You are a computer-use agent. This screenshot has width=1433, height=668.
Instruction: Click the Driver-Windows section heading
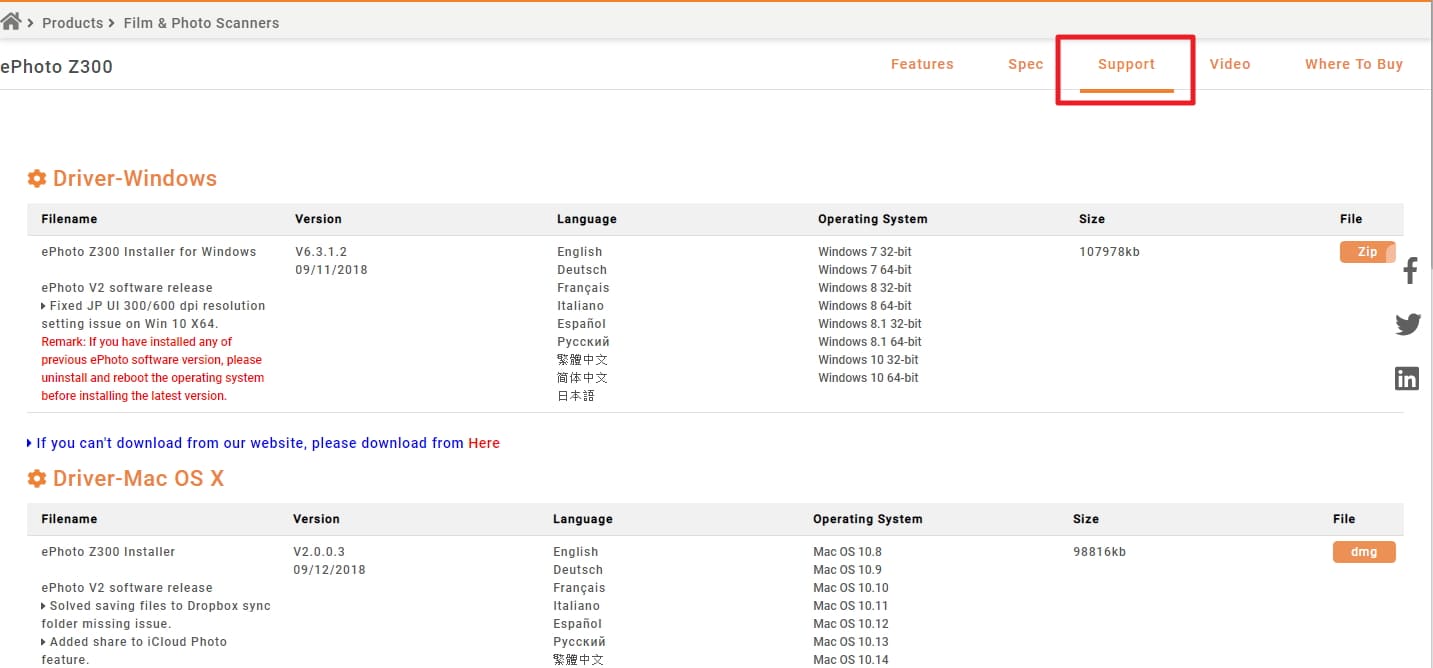[x=135, y=179]
